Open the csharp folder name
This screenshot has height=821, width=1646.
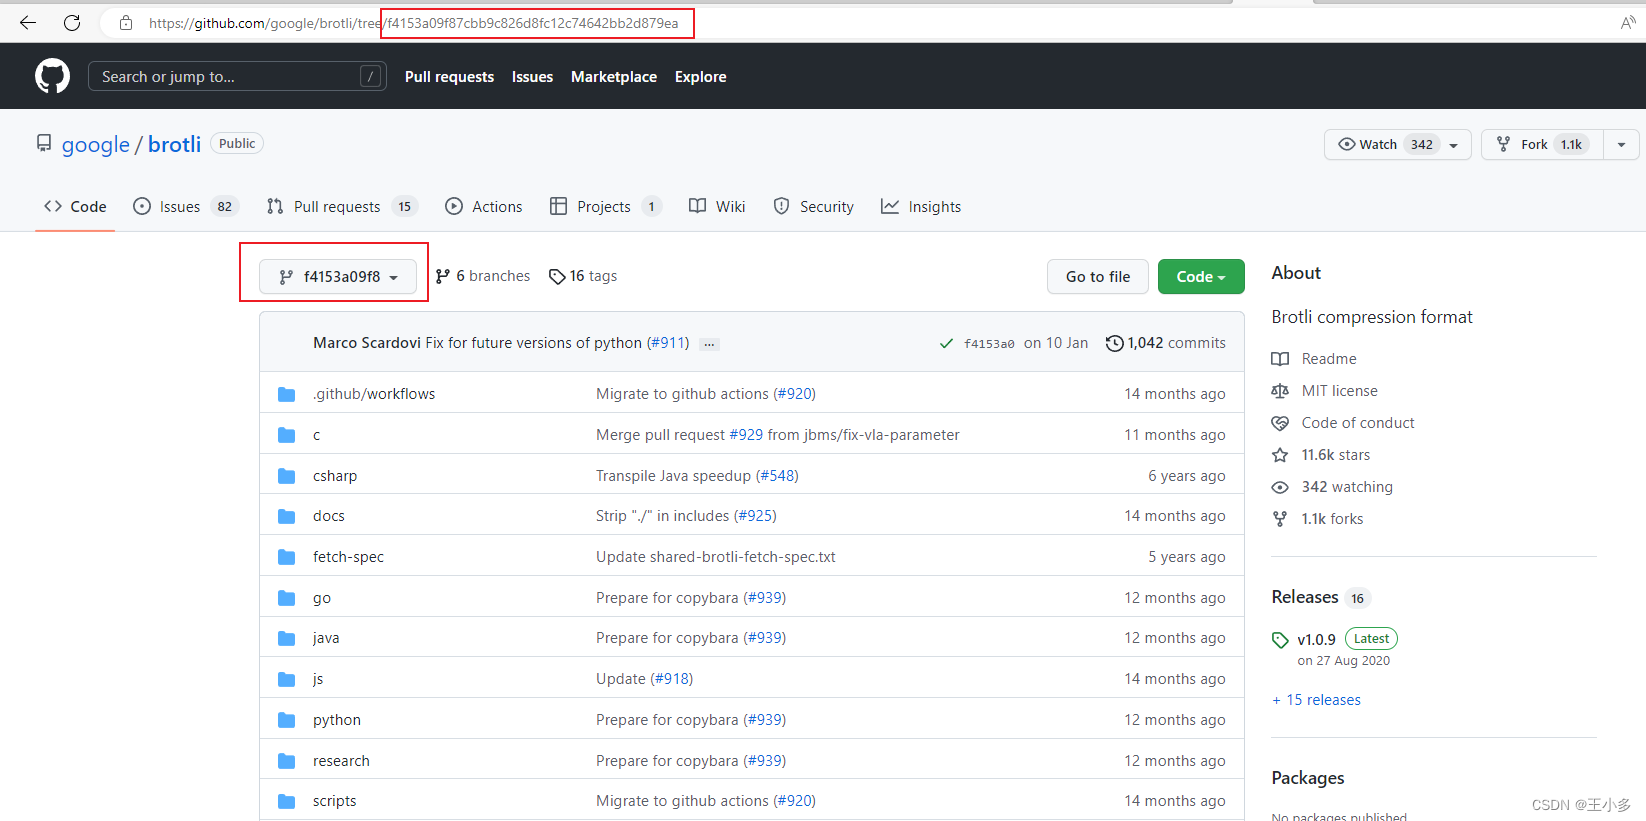pos(335,476)
